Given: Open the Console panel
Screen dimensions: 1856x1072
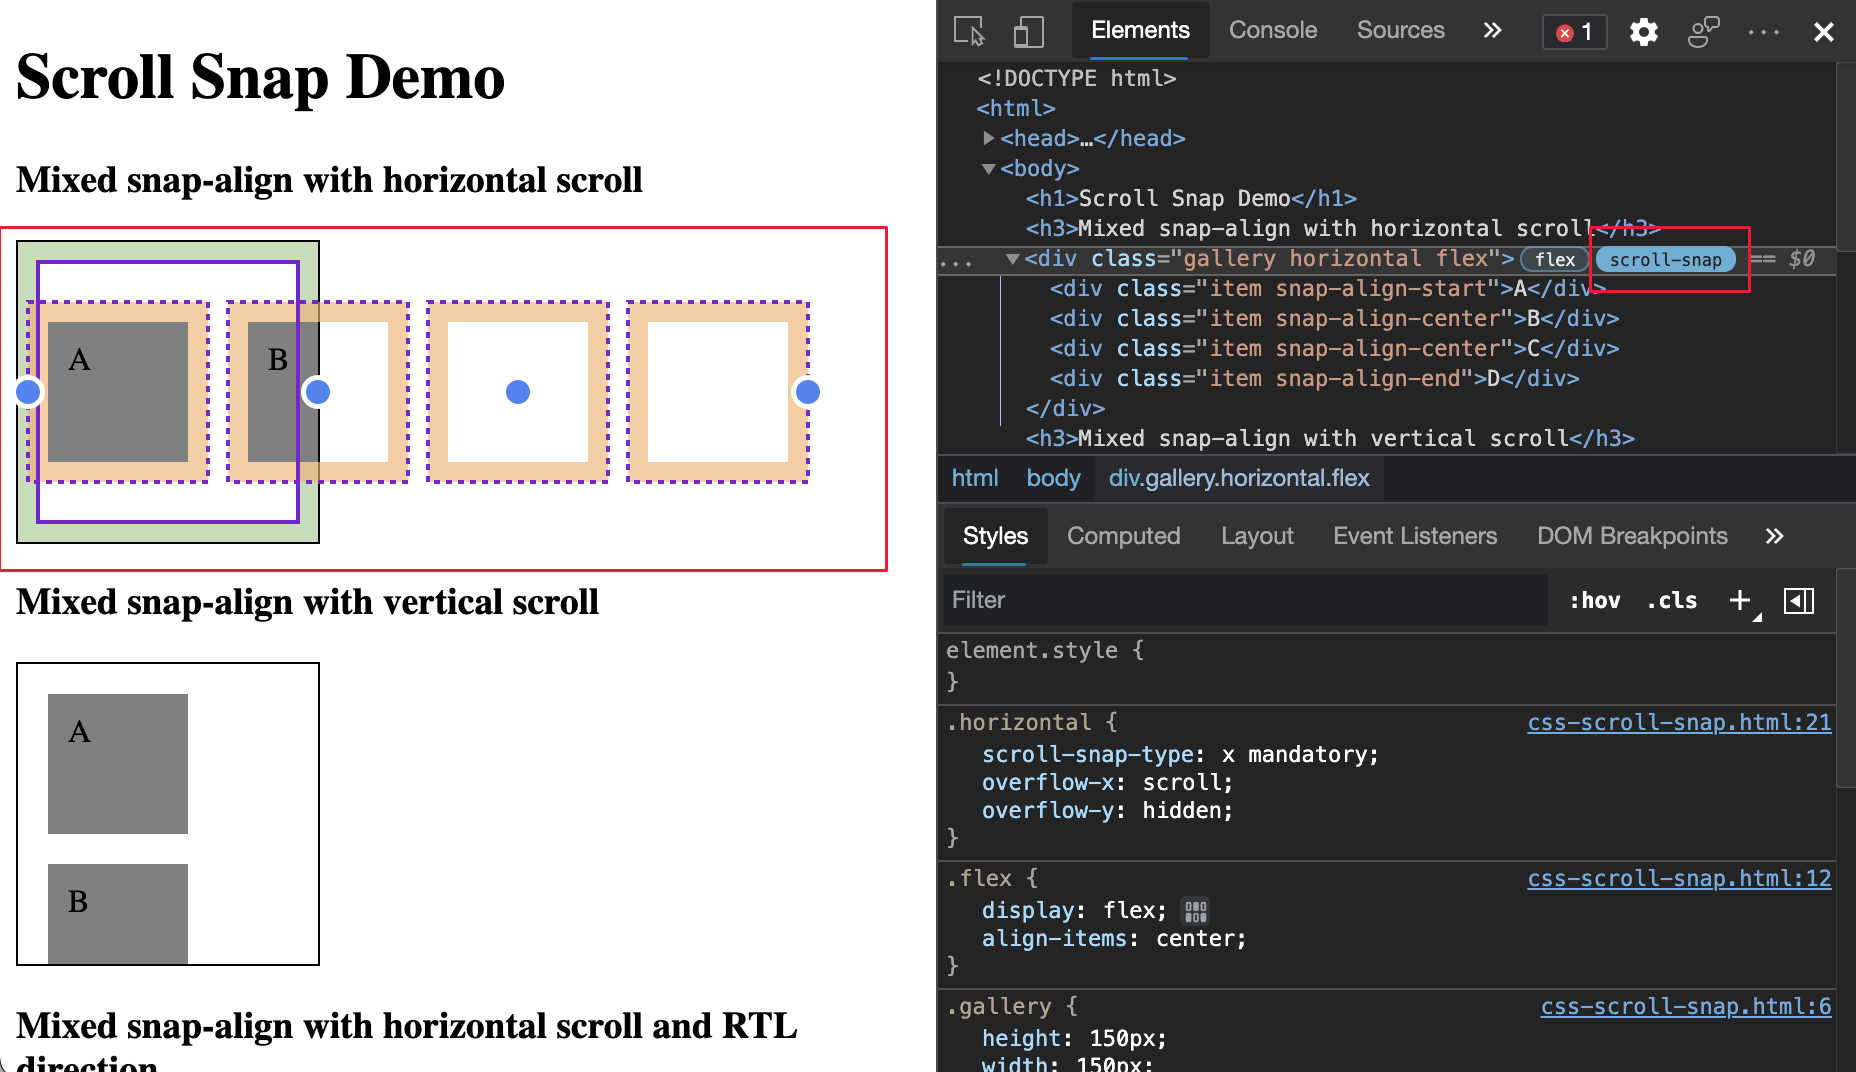Looking at the screenshot, I should tap(1272, 30).
